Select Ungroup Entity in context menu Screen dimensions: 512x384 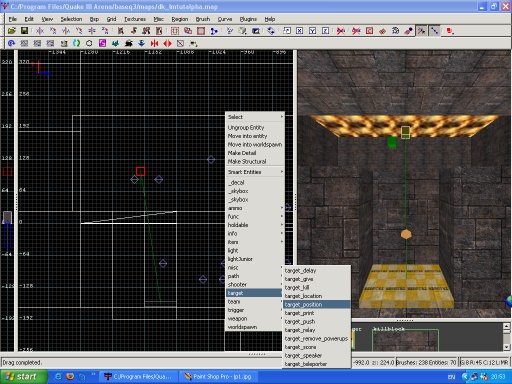(255, 128)
